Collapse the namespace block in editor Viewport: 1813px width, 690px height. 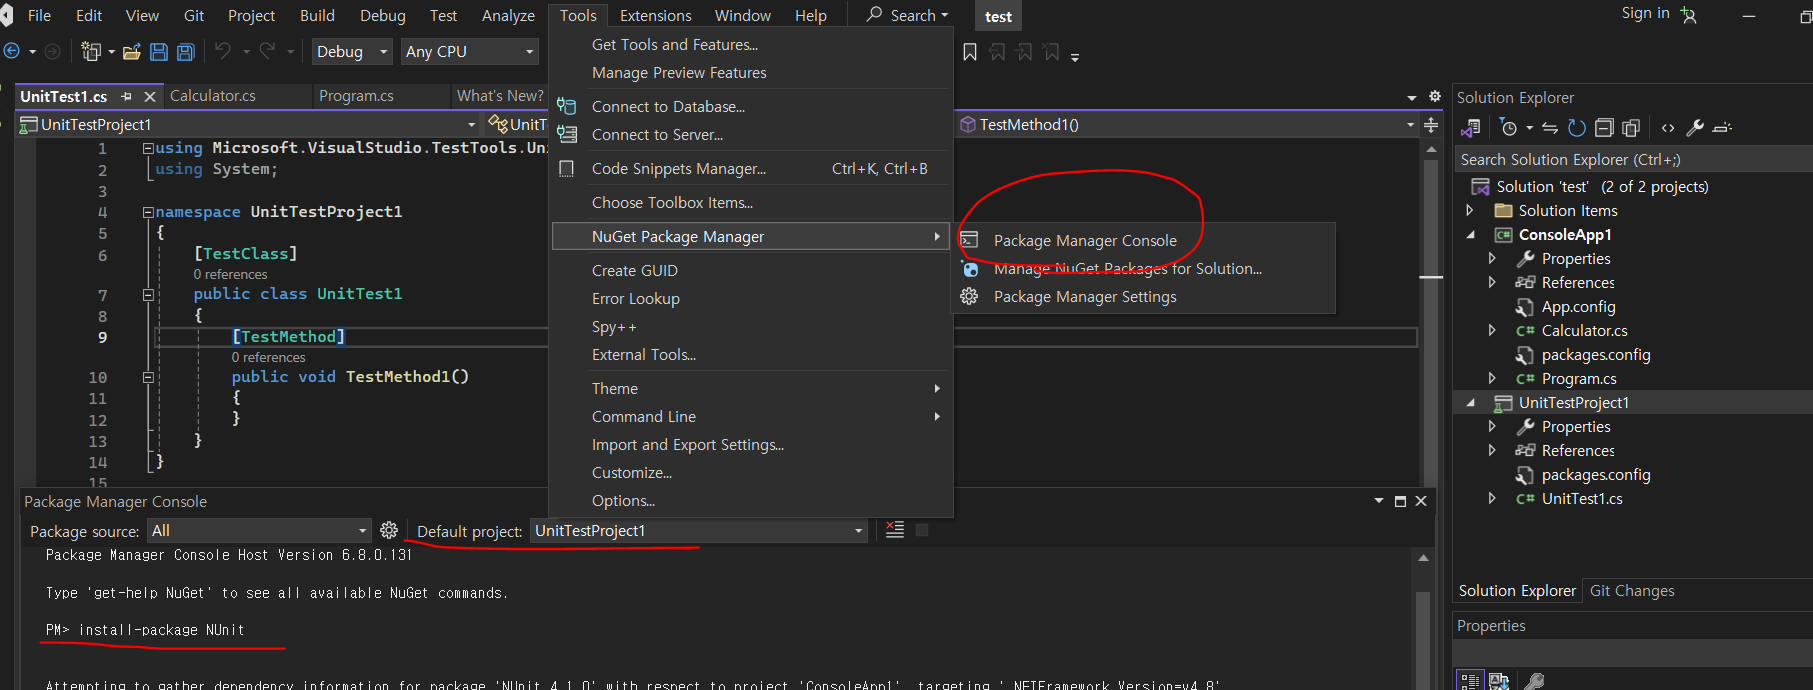click(148, 212)
